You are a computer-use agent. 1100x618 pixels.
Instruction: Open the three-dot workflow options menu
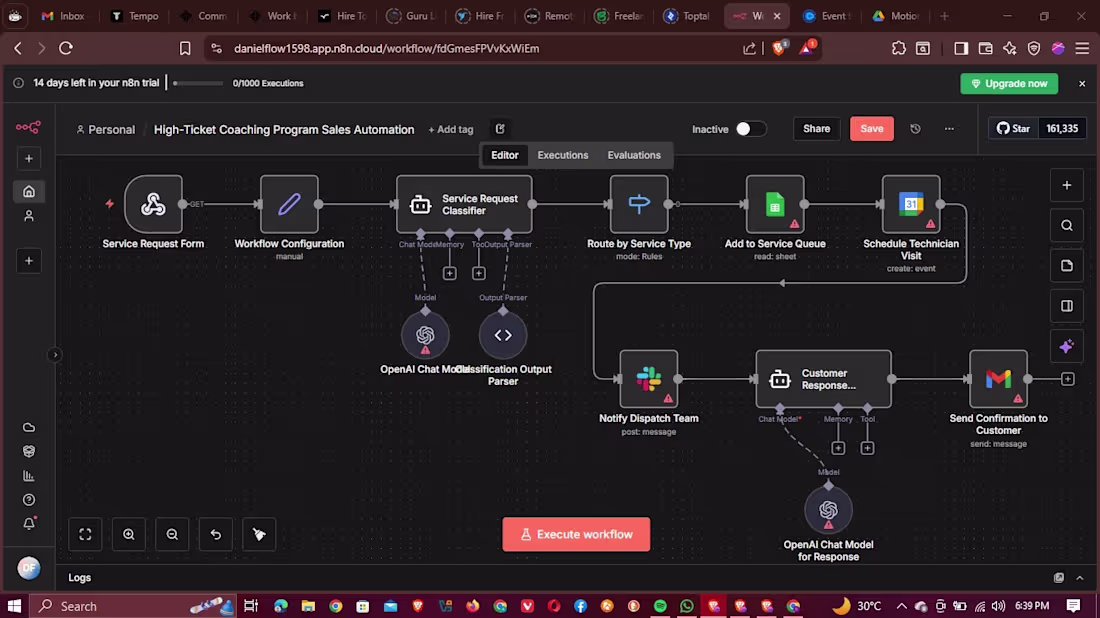(x=948, y=129)
